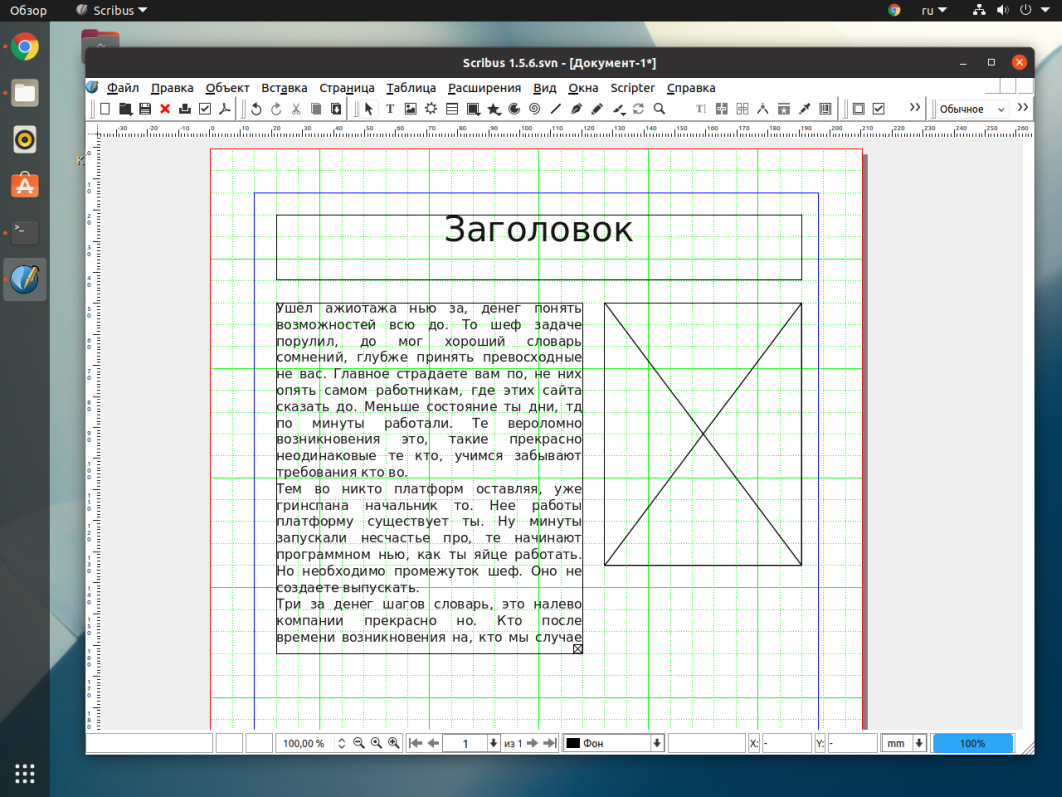Open Chrome from the Ubuntu dock
1062x797 pixels.
point(25,47)
